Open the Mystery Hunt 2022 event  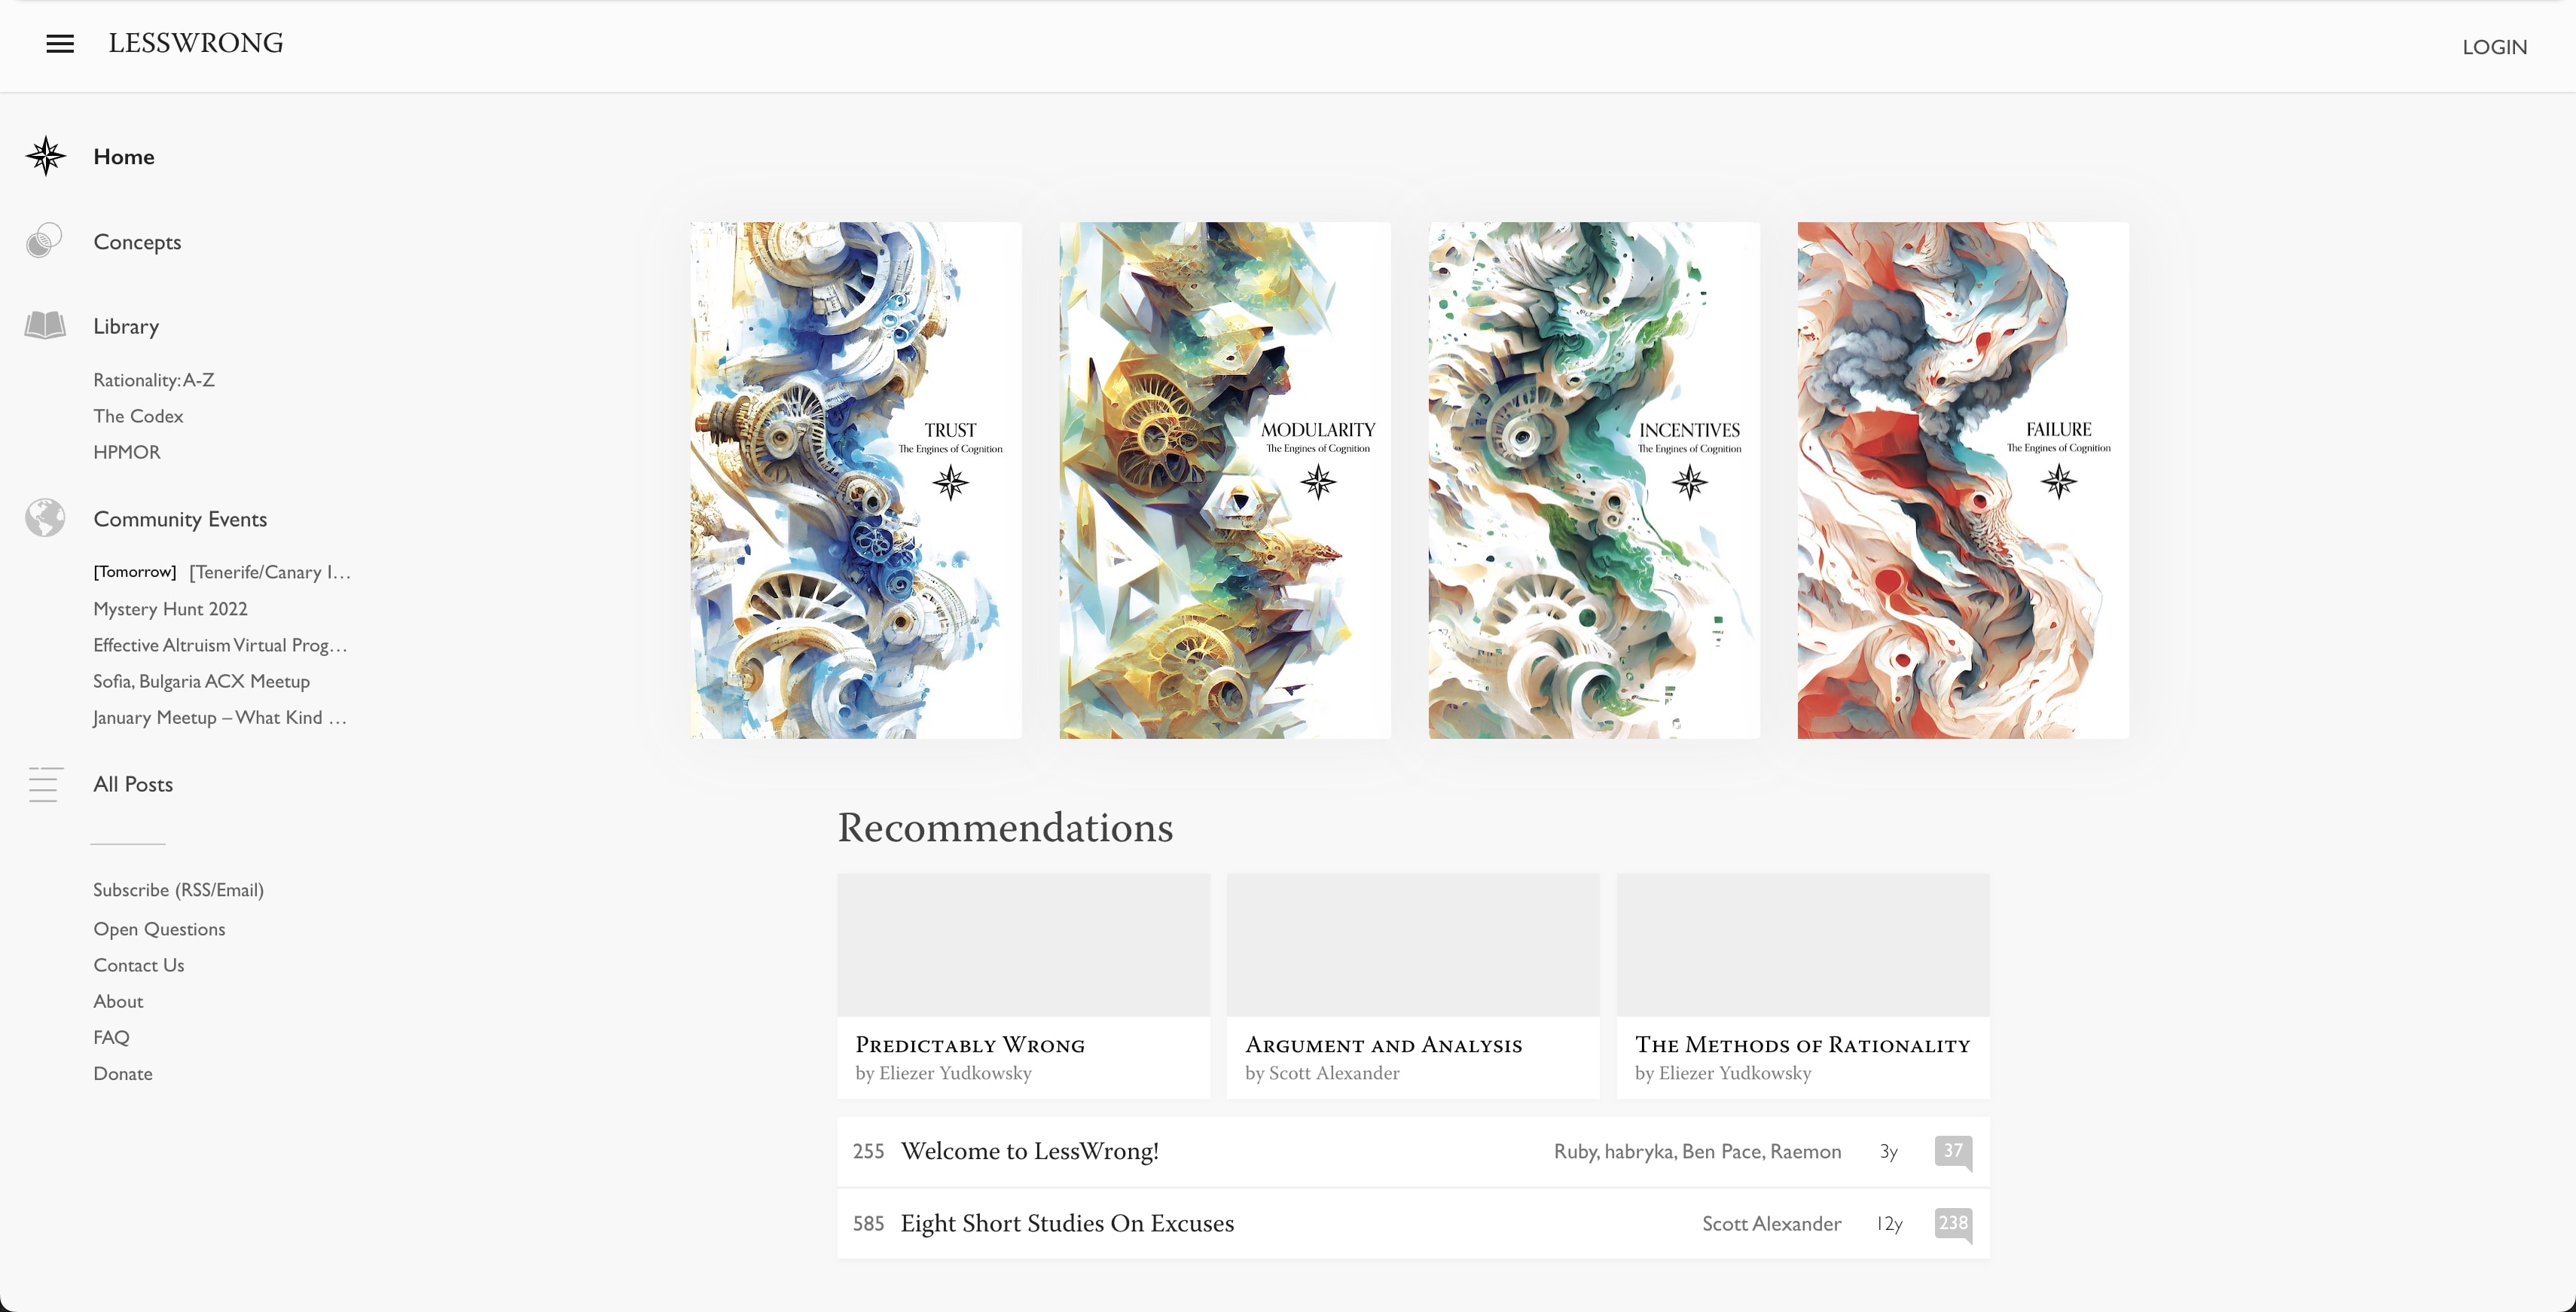[x=170, y=609]
